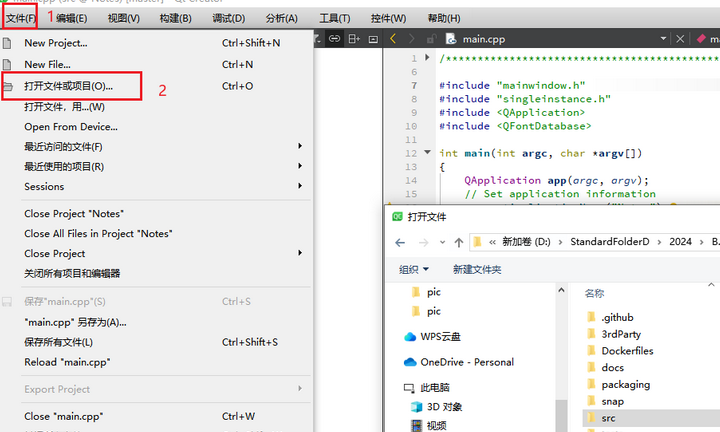Open the 编辑(E) menu
The image size is (720, 432).
72,18
